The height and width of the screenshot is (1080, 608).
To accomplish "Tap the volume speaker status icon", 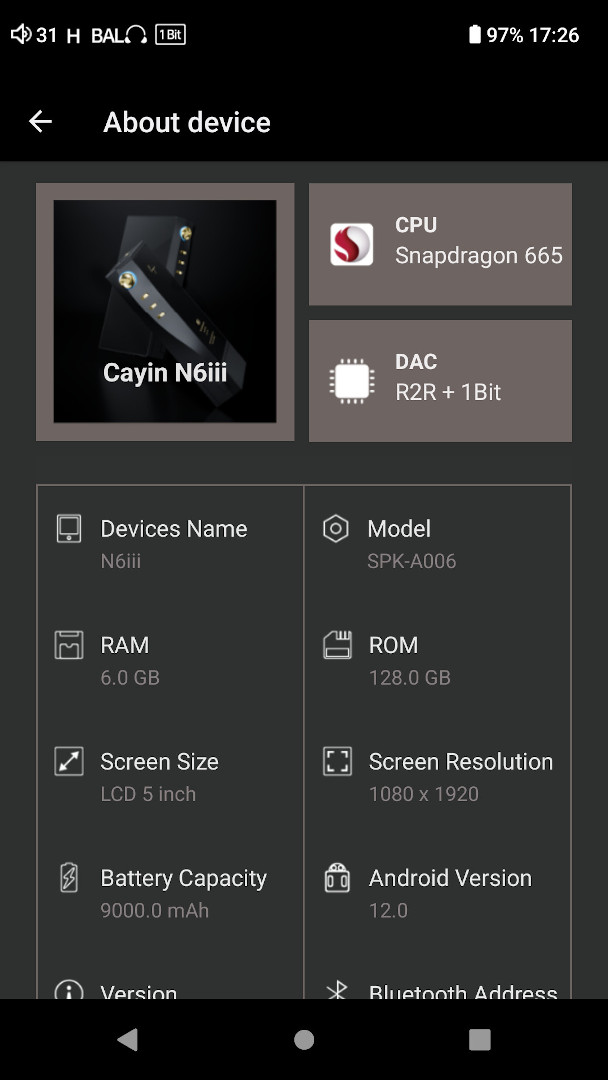I will click(20, 35).
